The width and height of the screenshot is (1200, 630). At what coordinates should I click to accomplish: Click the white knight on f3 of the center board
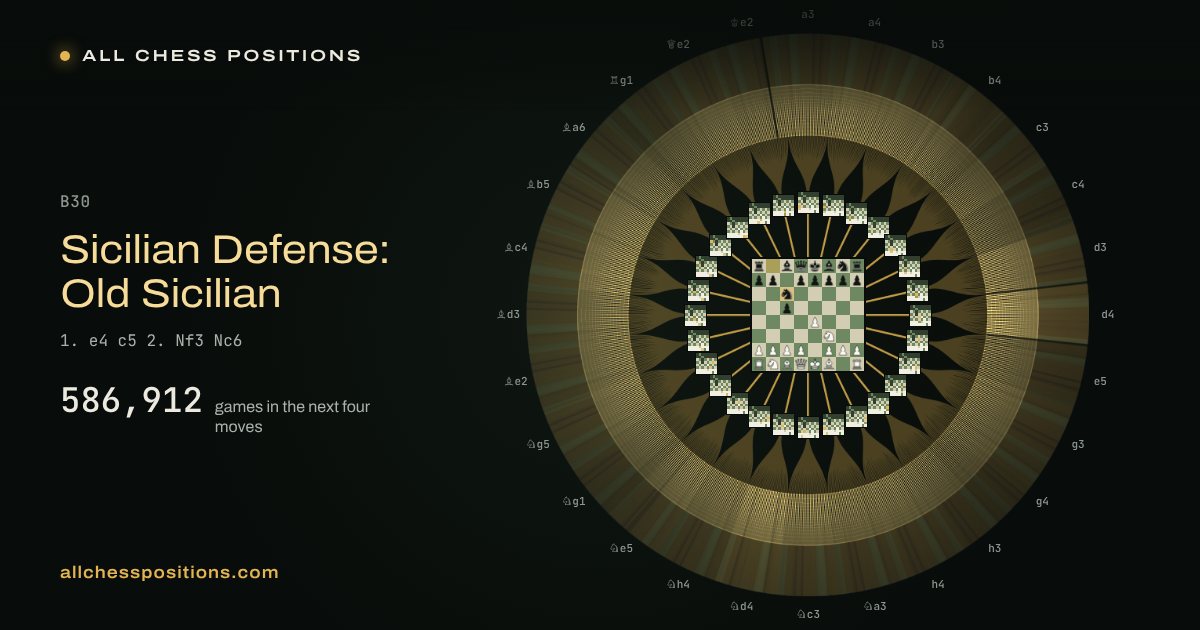(x=829, y=336)
